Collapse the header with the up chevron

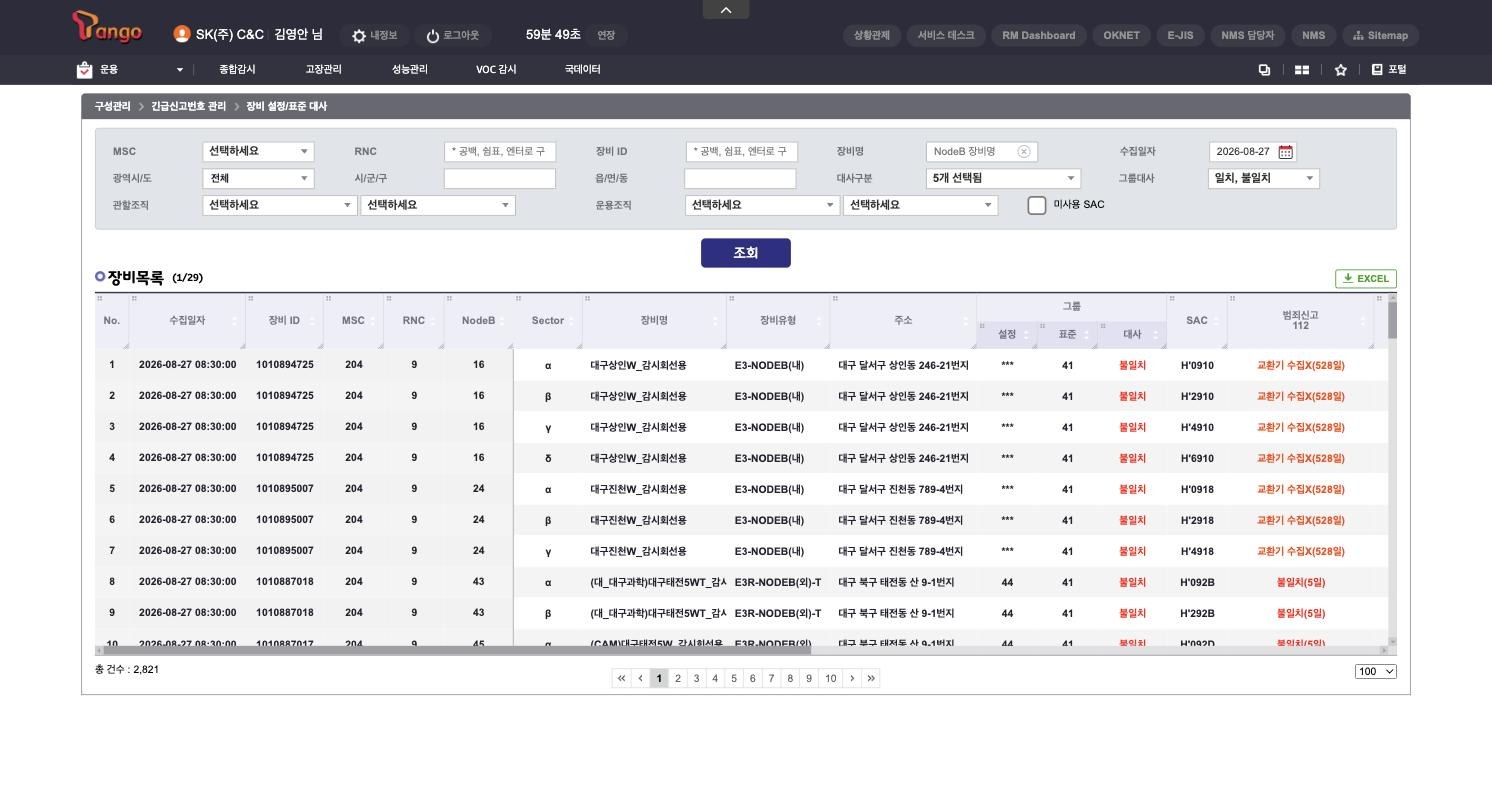point(726,9)
